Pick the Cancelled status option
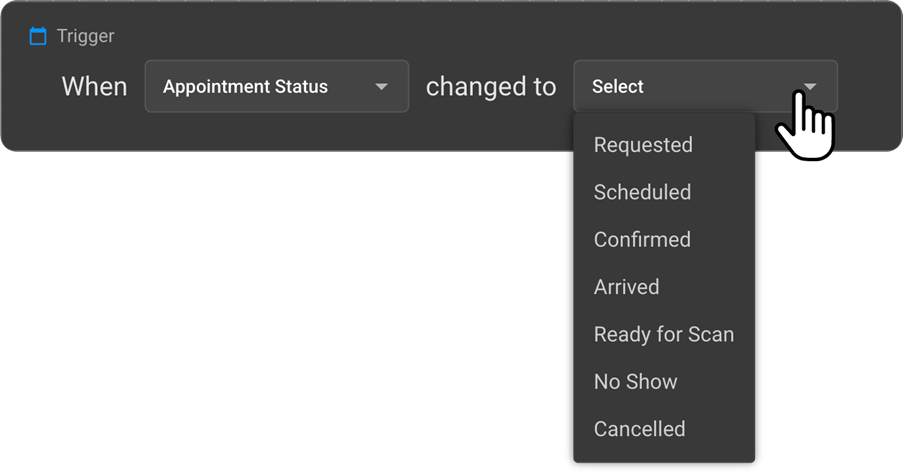903x475 pixels. pos(639,429)
